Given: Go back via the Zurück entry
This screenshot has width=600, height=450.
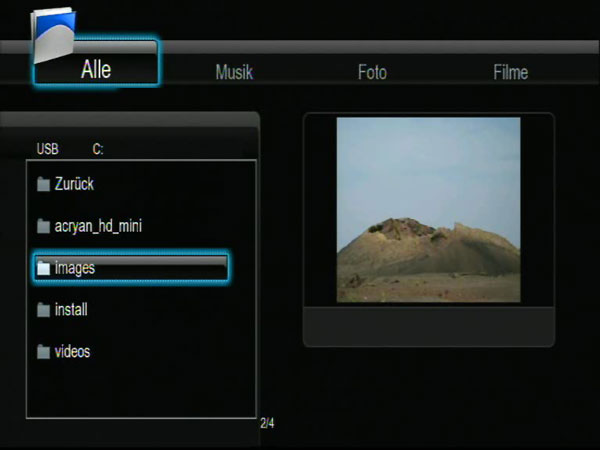Looking at the screenshot, I should [74, 184].
